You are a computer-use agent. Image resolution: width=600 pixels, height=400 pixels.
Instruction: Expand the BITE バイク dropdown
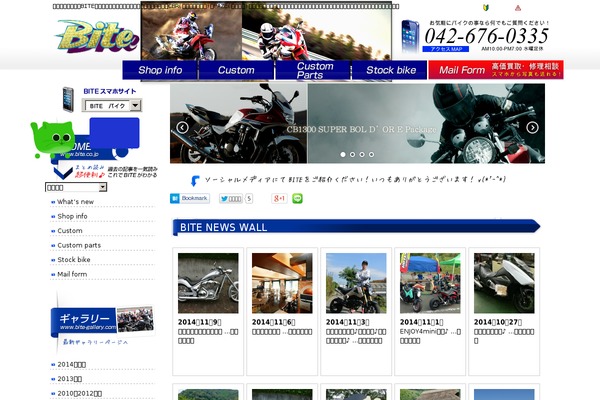click(112, 106)
